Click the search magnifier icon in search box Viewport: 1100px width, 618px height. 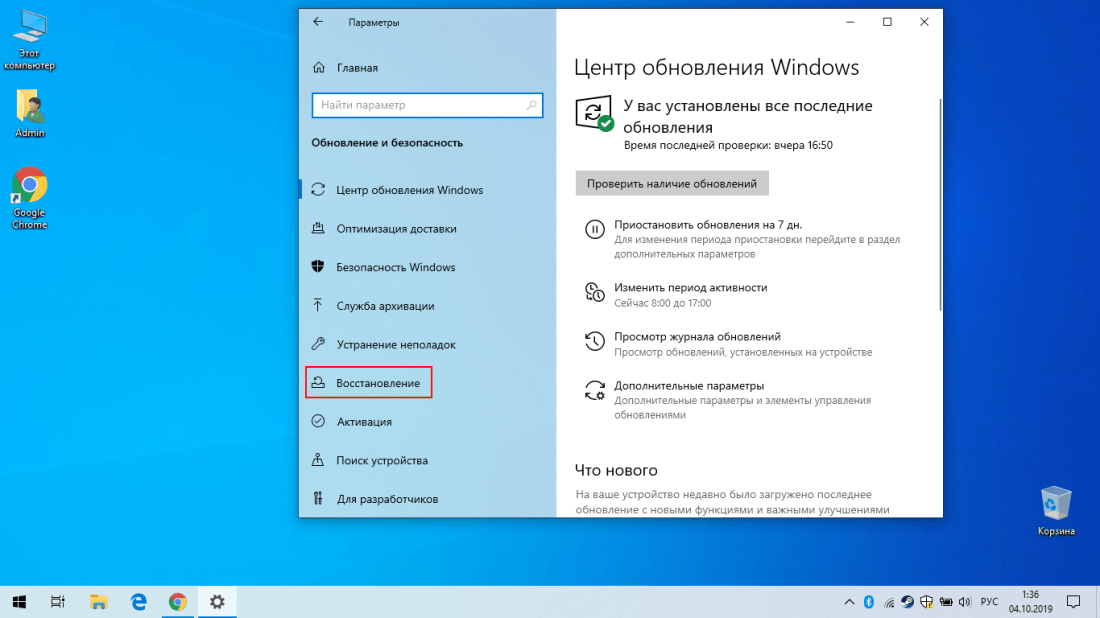click(x=532, y=105)
